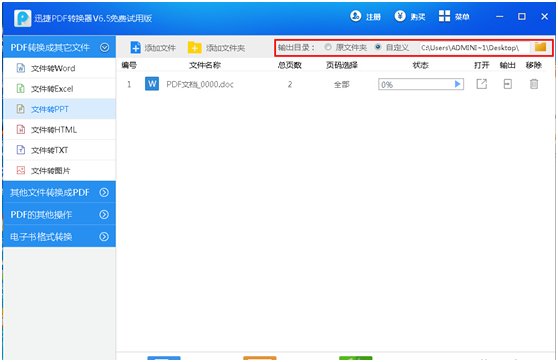The image size is (558, 362).
Task: Click the 编号 column header
Action: (x=129, y=65)
